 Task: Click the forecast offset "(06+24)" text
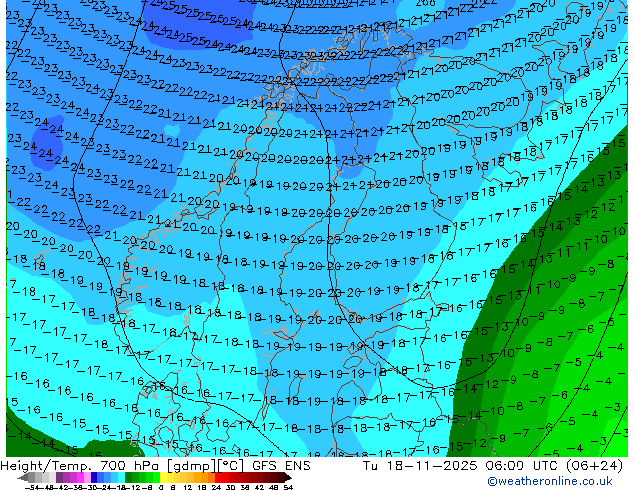(x=594, y=466)
